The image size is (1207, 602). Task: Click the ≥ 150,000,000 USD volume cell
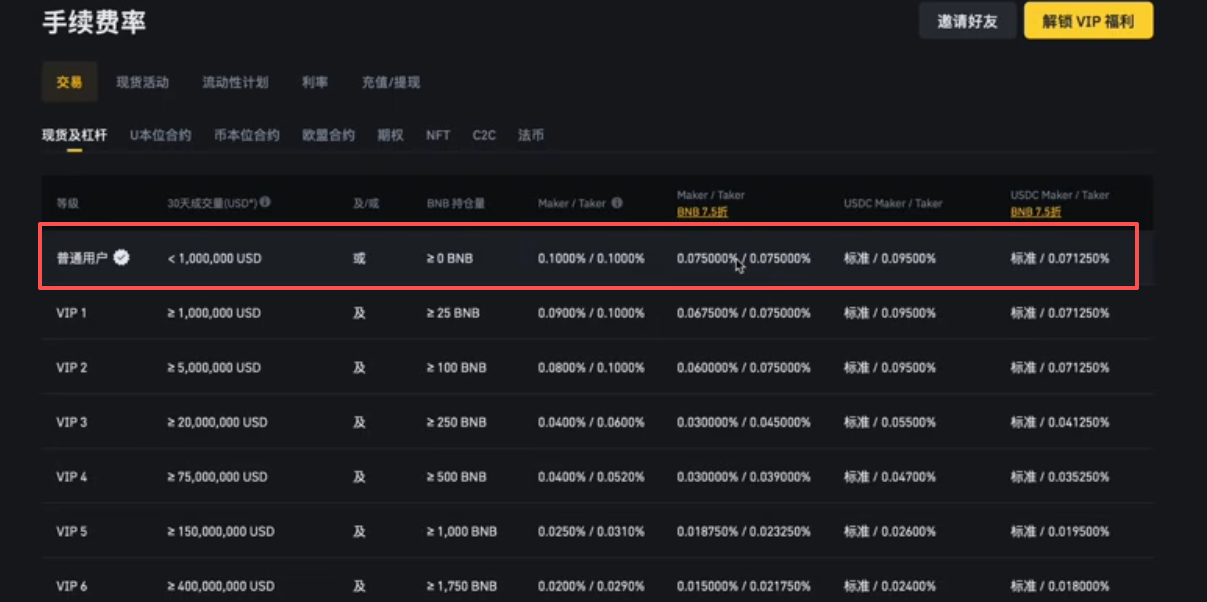pos(221,531)
